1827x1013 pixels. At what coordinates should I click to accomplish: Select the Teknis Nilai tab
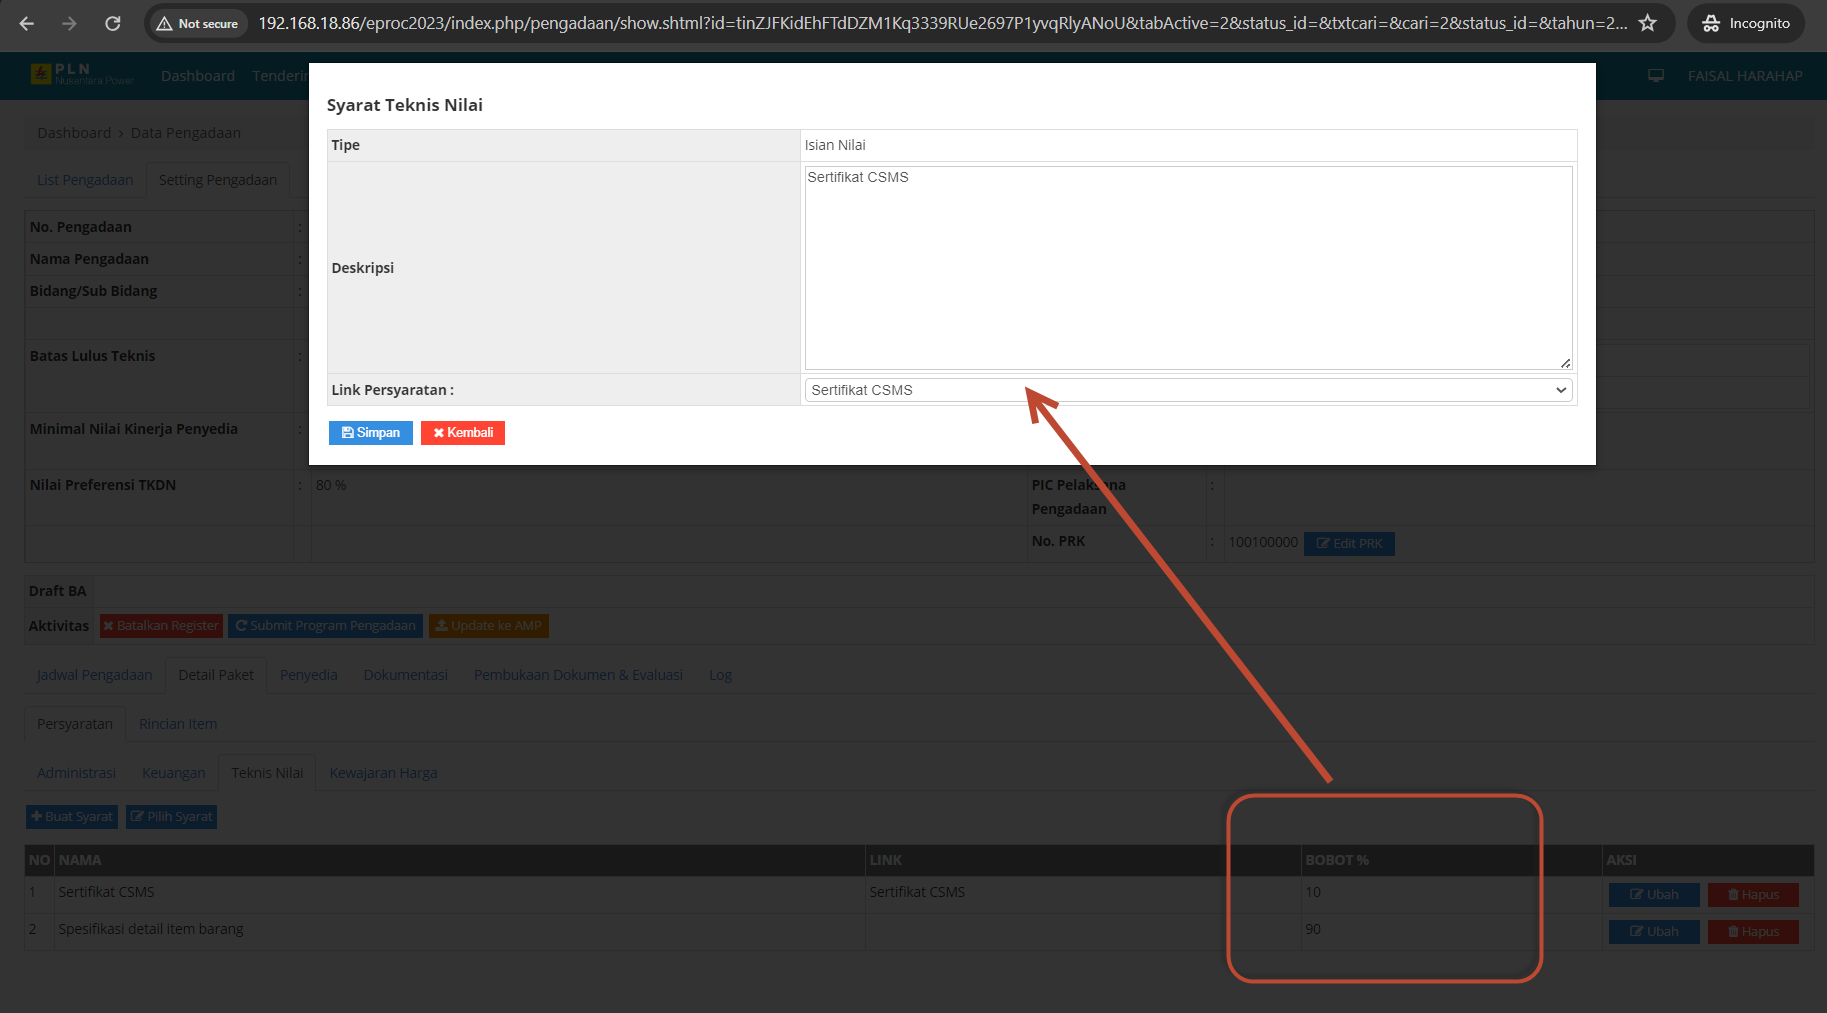click(267, 773)
